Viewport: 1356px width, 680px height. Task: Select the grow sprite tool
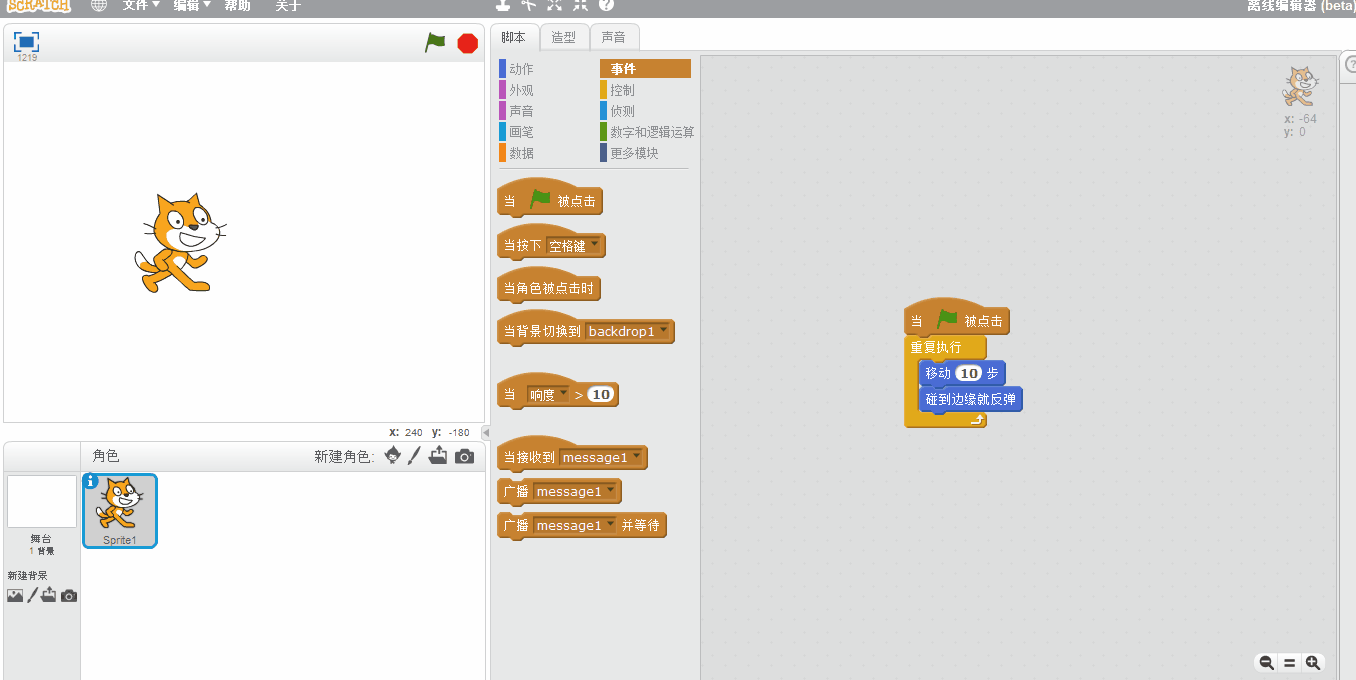coord(554,5)
